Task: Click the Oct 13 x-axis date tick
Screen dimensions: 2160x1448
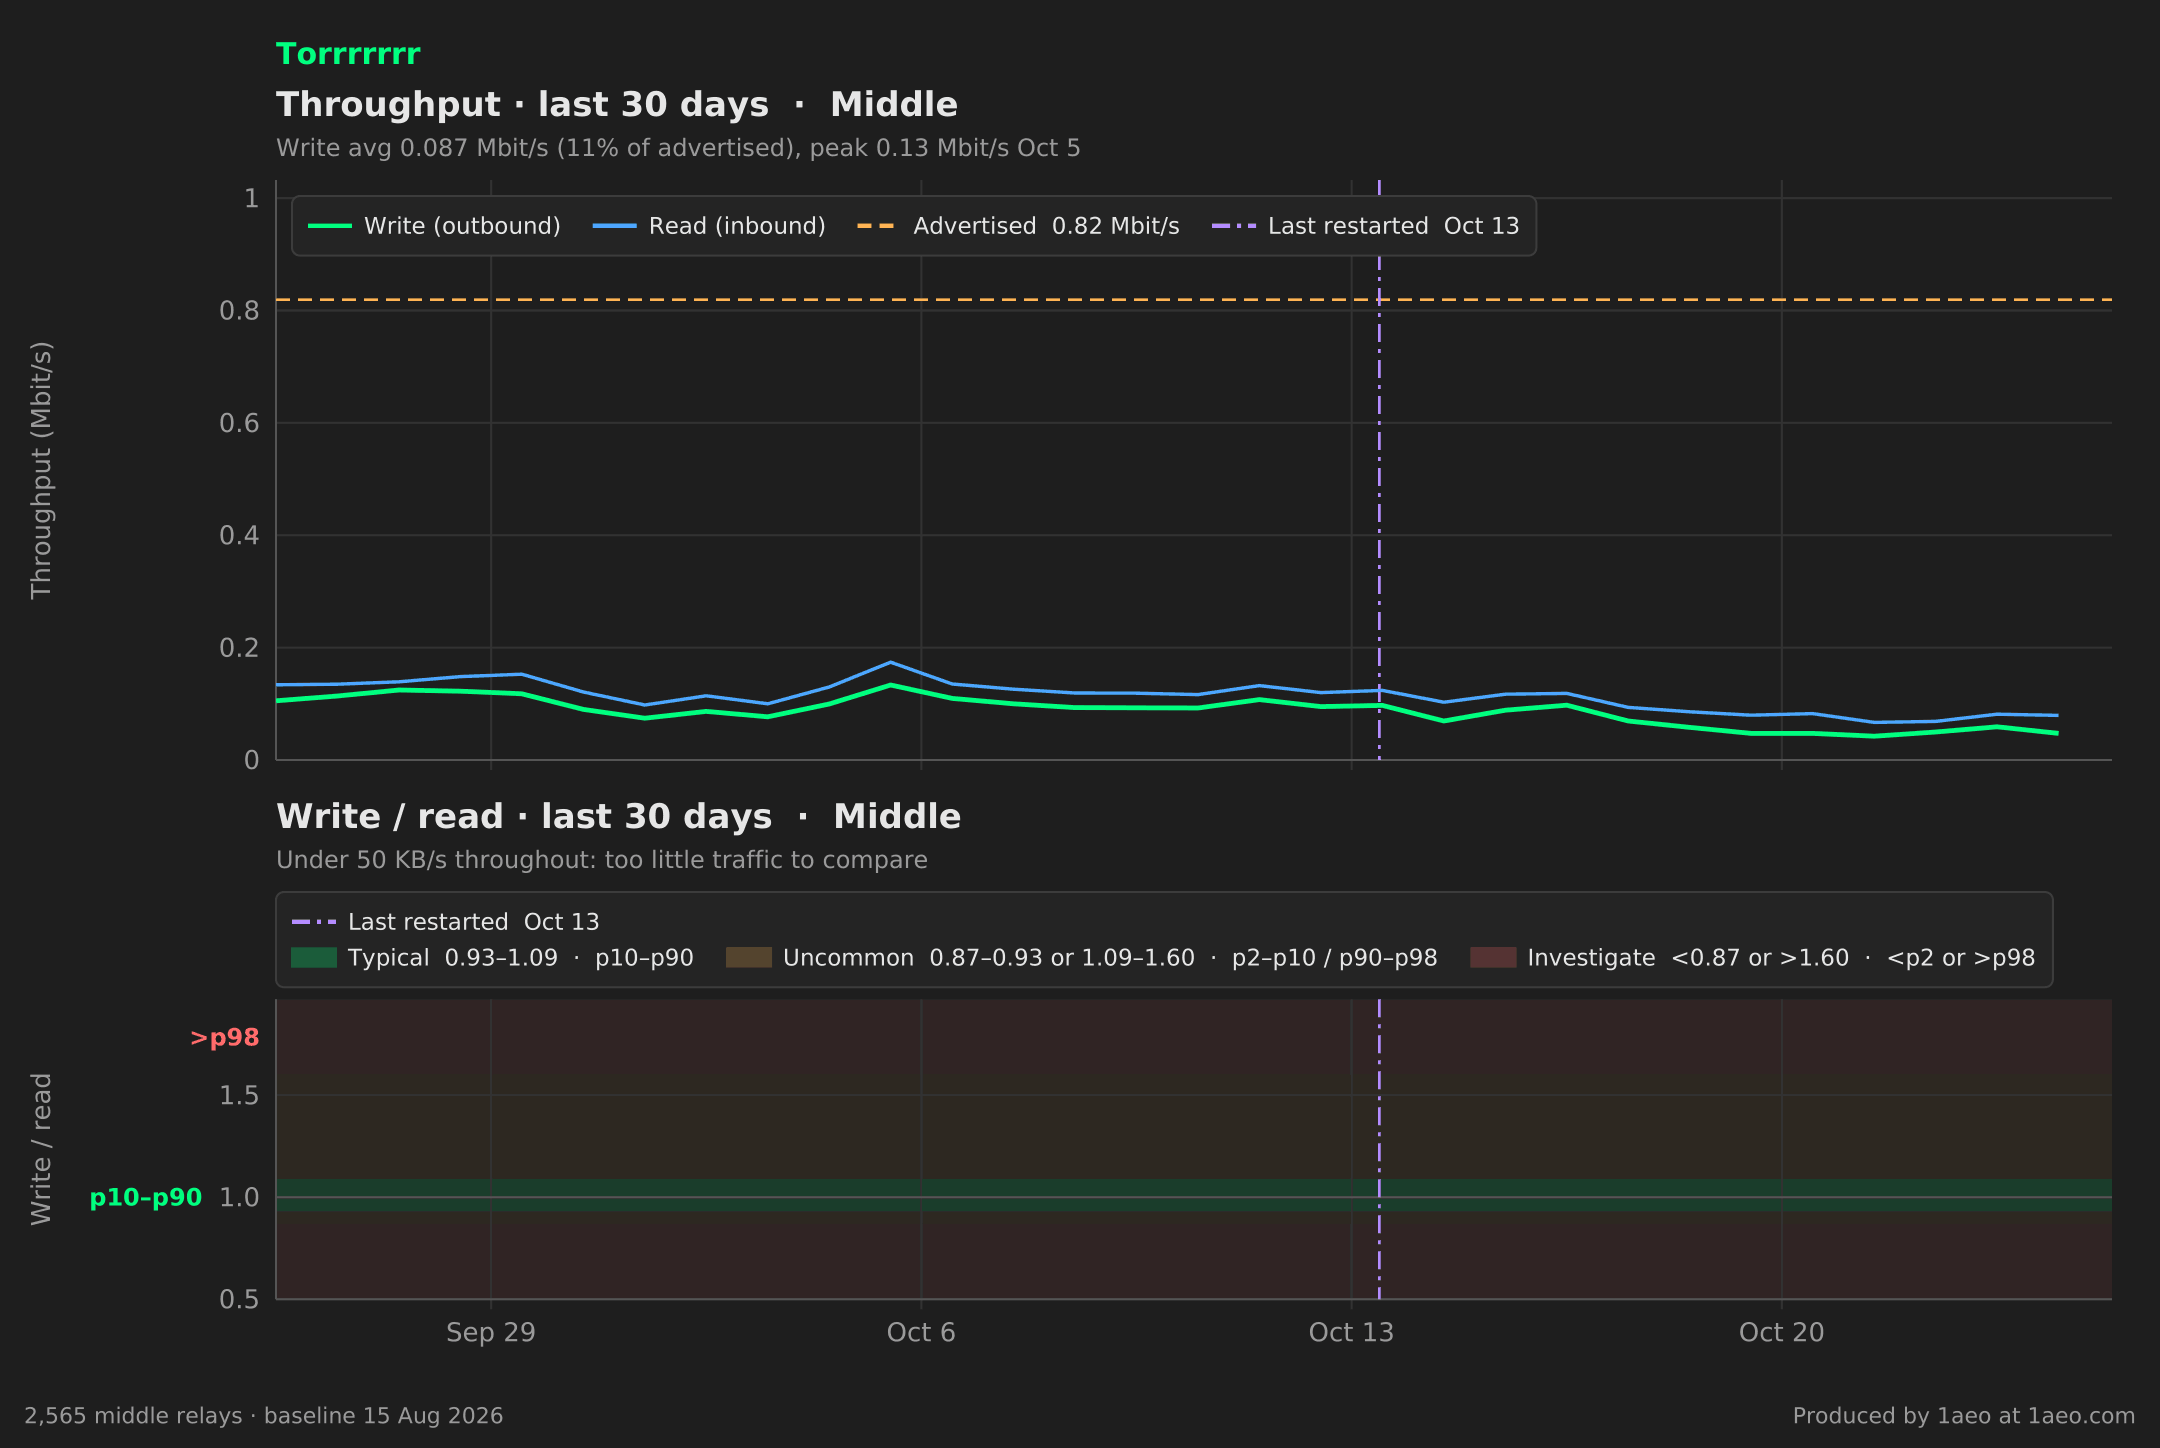Action: click(1351, 1333)
